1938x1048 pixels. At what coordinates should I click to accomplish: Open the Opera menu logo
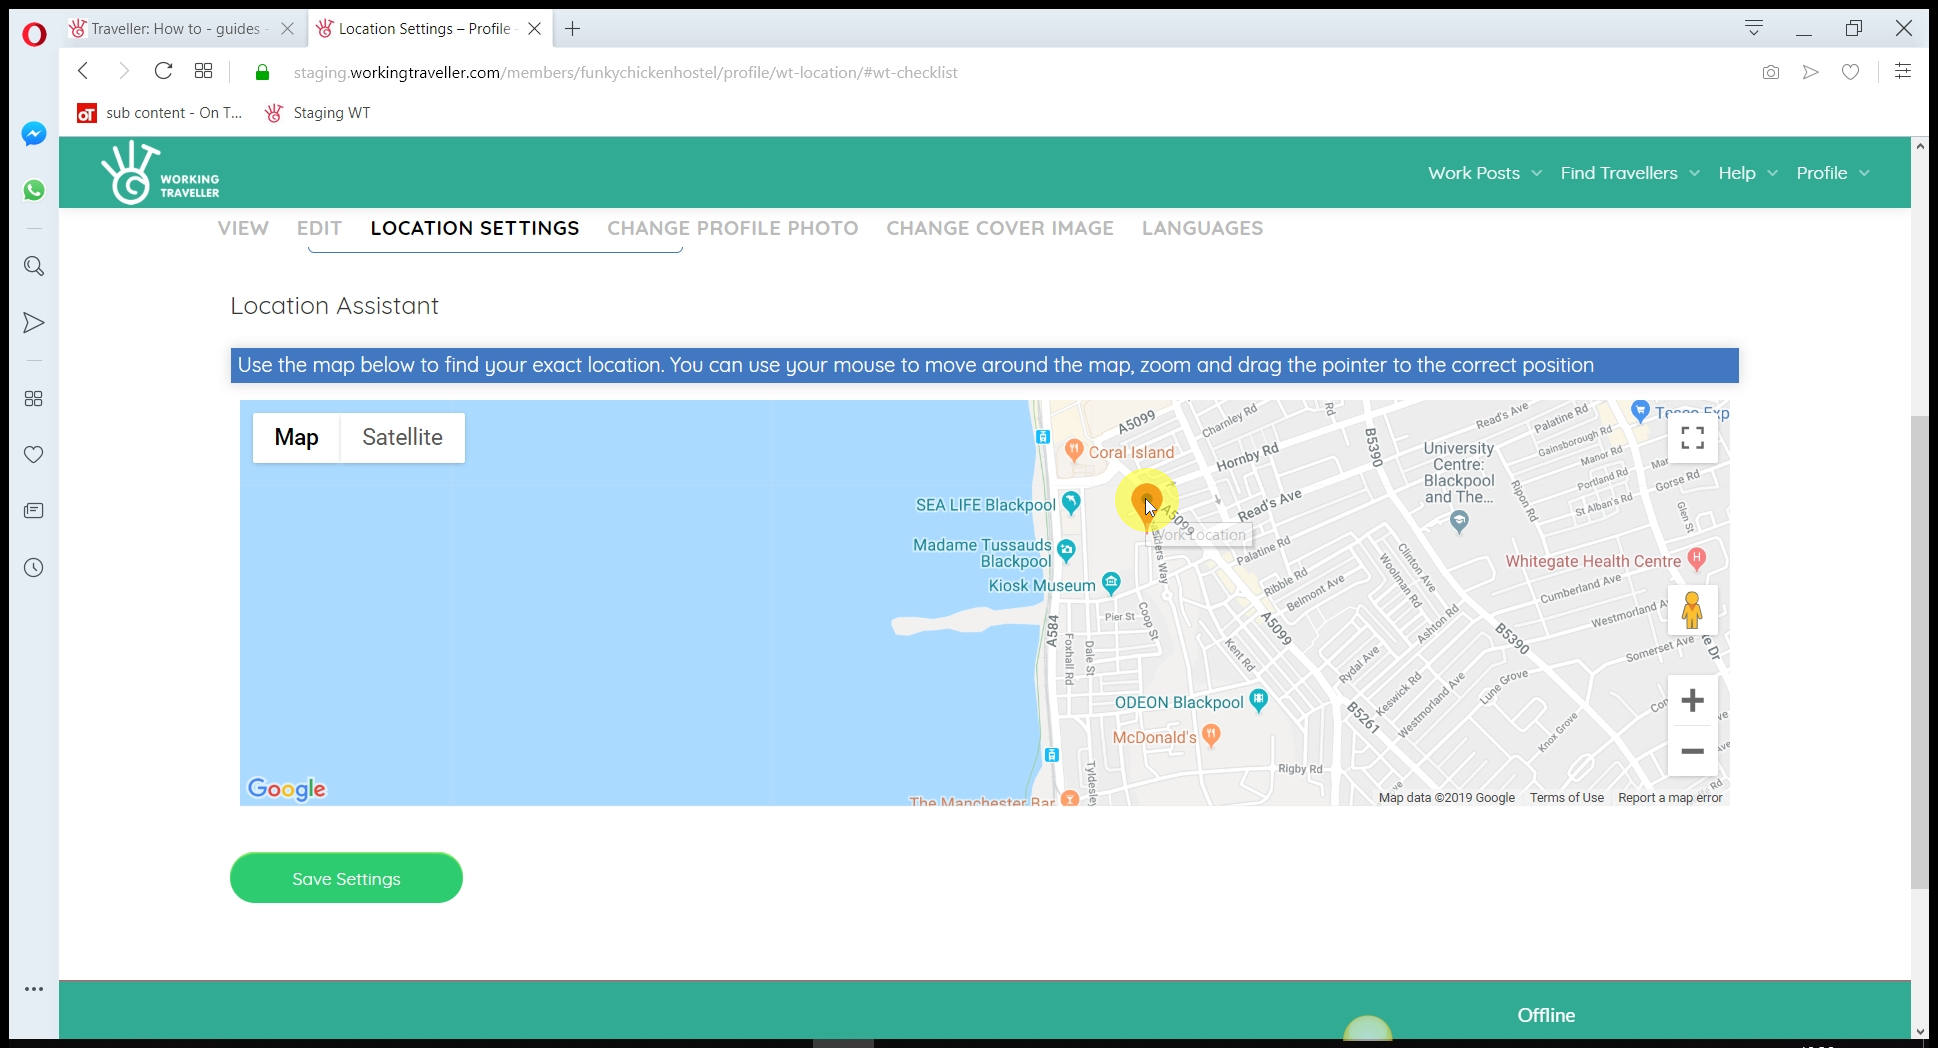click(x=34, y=35)
